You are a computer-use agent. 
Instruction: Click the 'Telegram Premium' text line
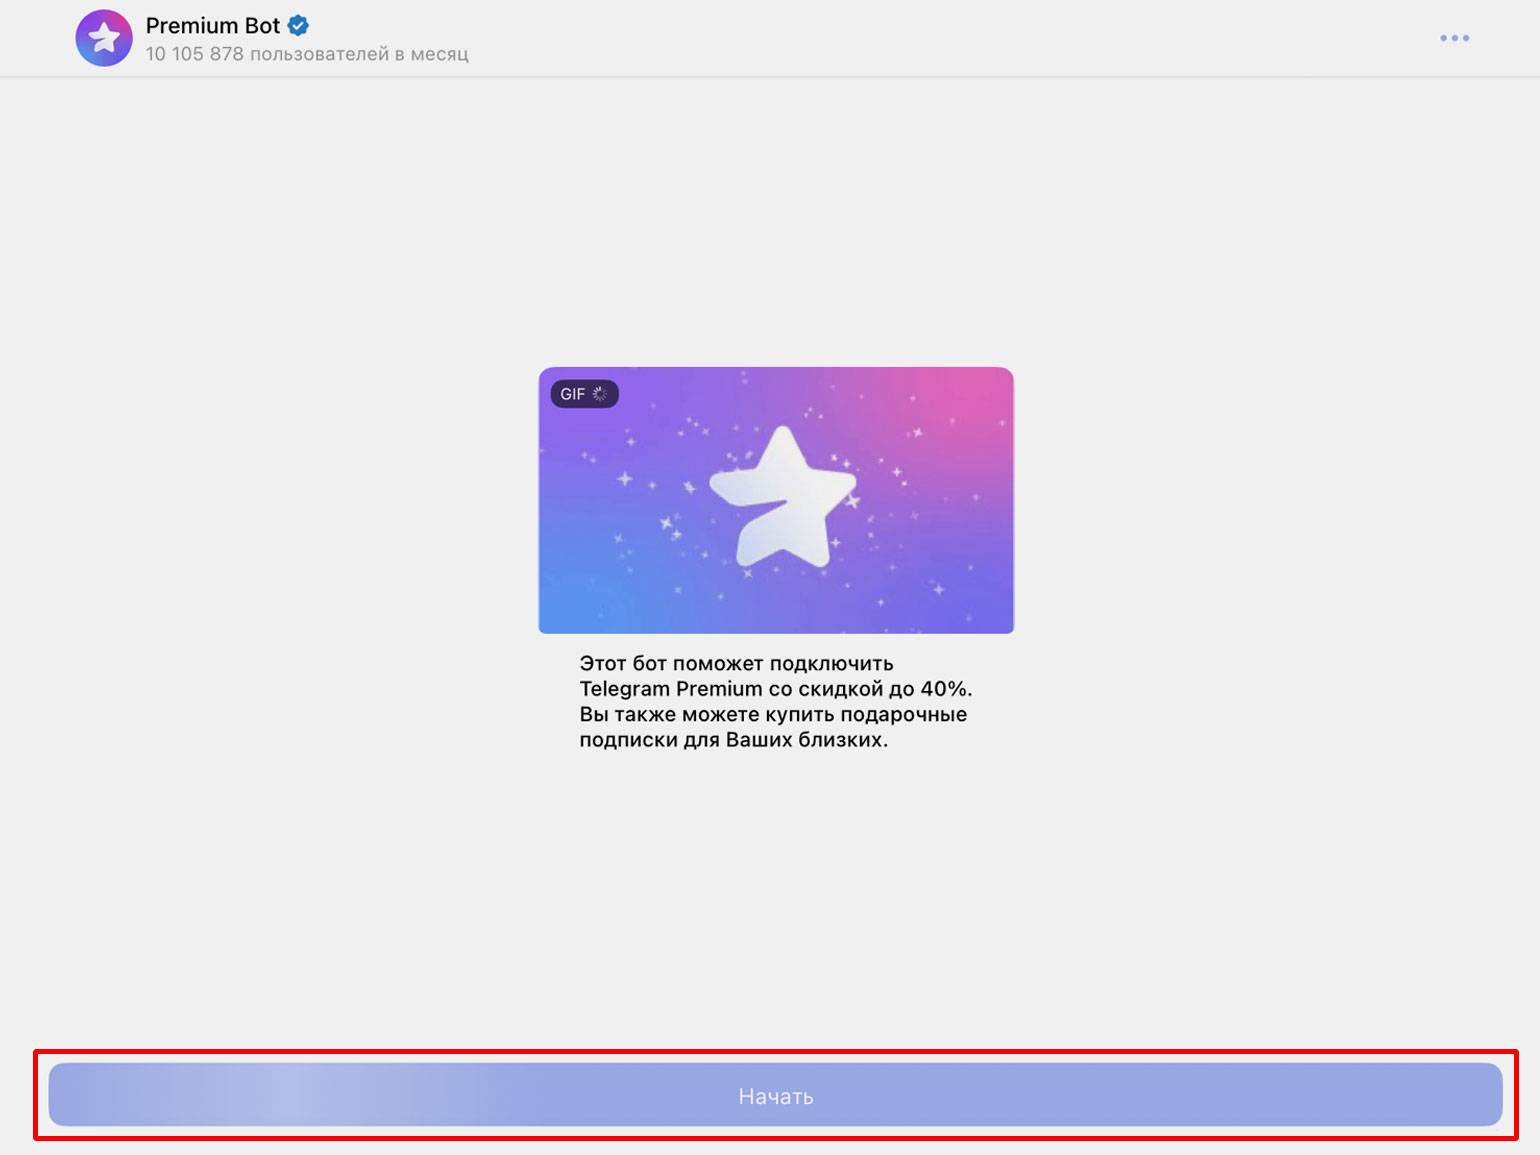[670, 689]
